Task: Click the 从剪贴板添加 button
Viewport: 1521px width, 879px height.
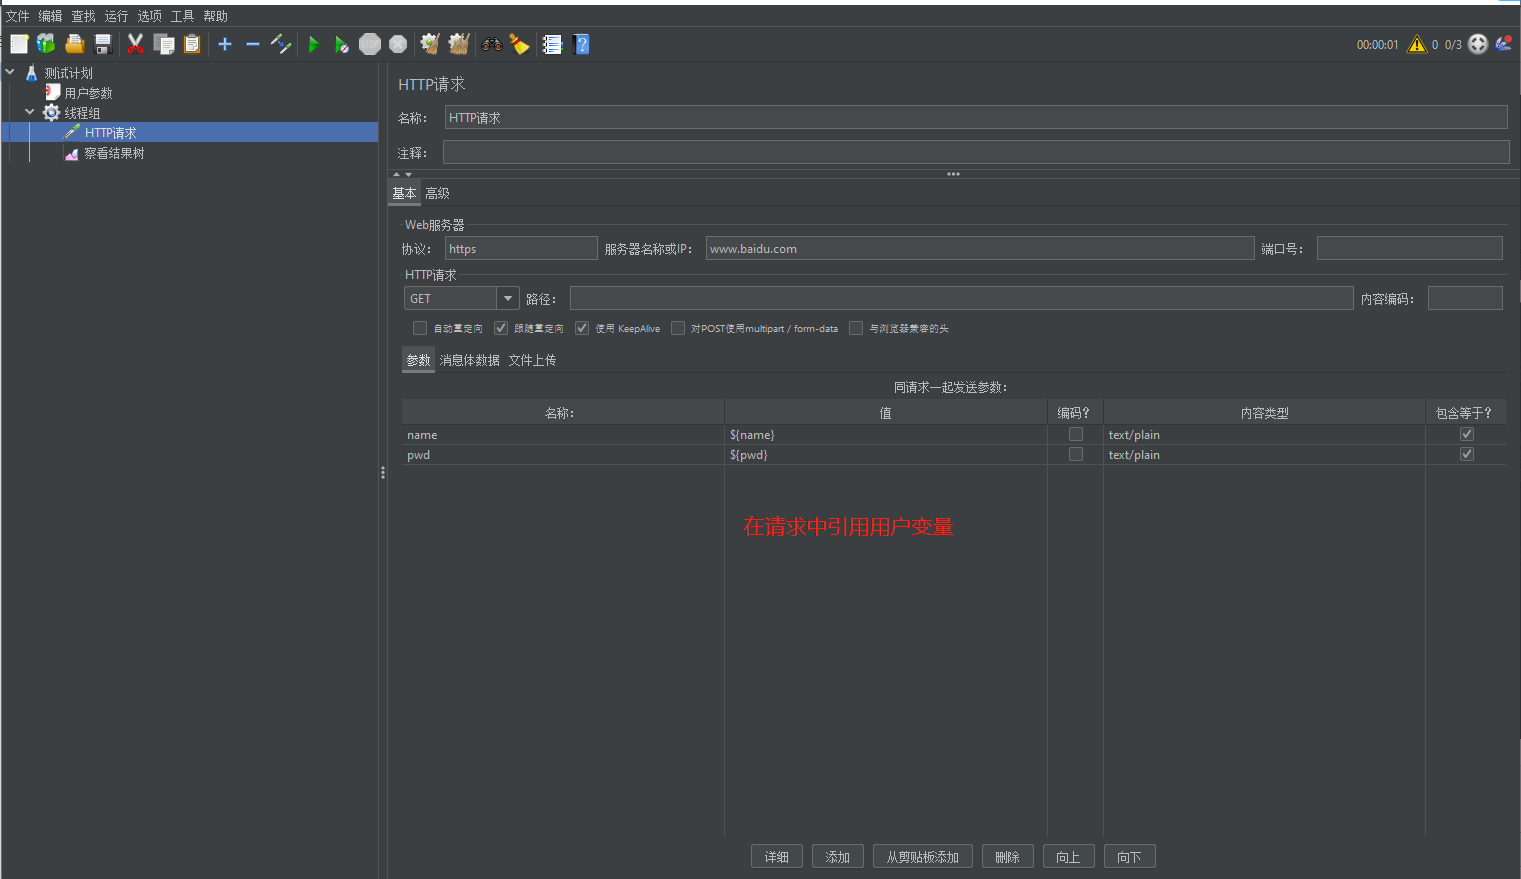Action: (923, 857)
